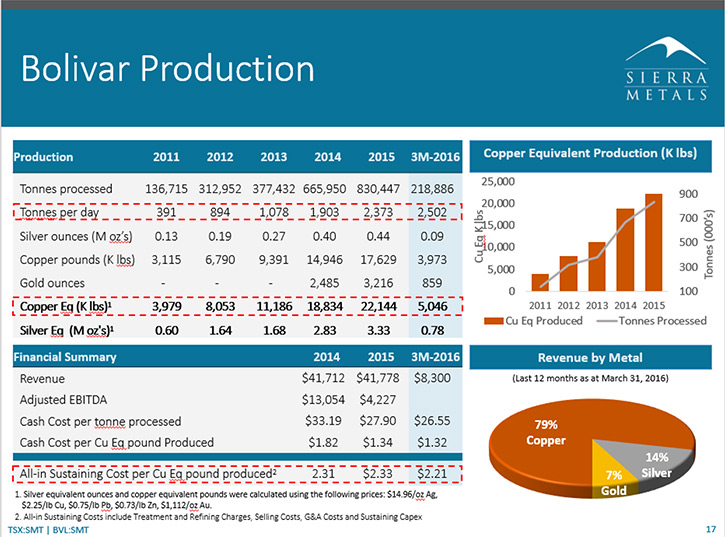Click the Sierra Metals logo
This screenshot has width=725, height=537.
[x=666, y=68]
